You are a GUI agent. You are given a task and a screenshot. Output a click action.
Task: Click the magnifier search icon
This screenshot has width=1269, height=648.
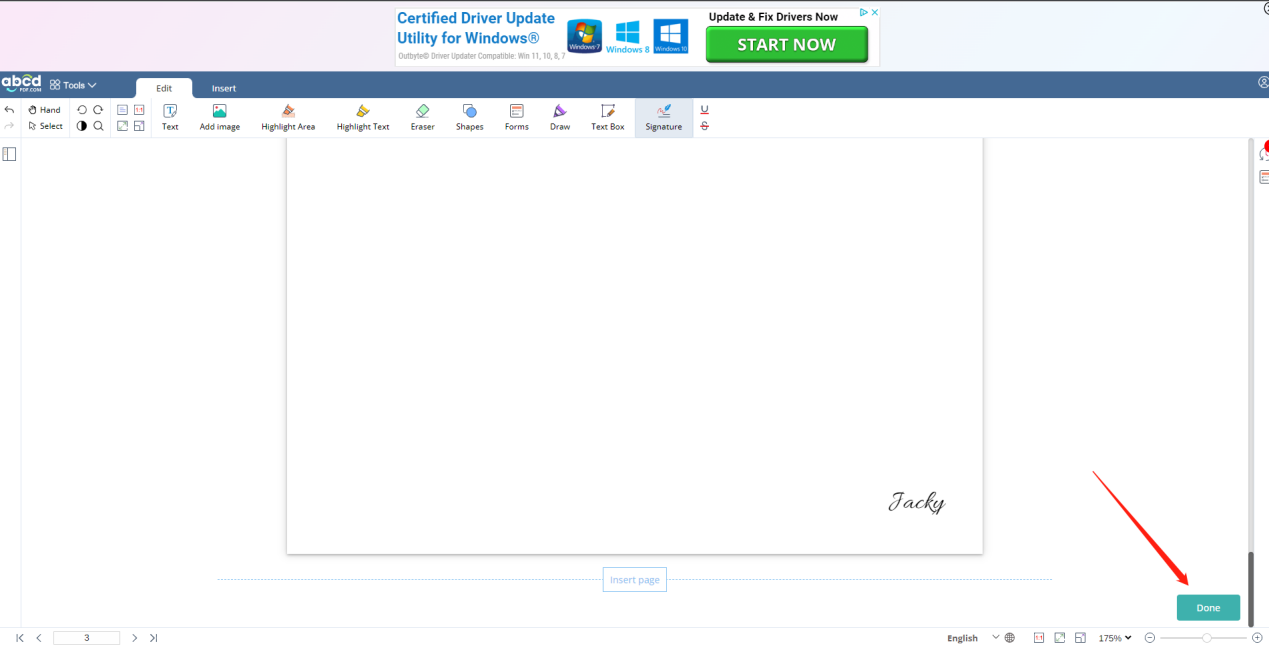tap(98, 126)
